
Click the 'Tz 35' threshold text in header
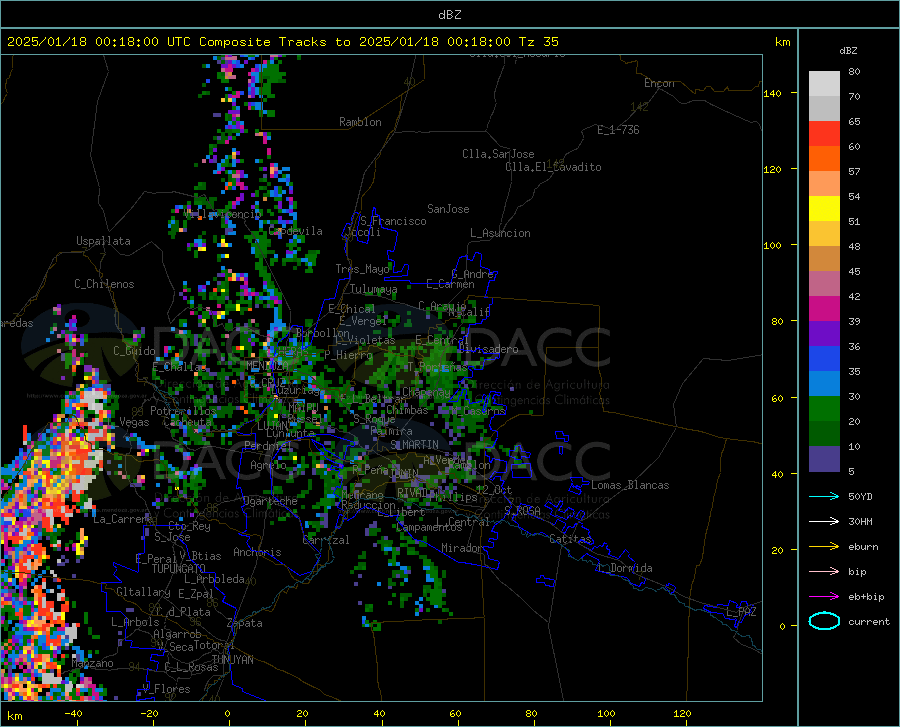tap(538, 42)
